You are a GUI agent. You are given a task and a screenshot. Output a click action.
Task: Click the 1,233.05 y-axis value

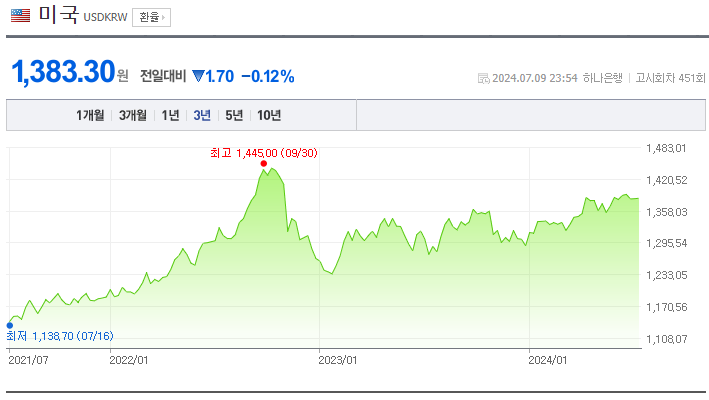point(666,275)
